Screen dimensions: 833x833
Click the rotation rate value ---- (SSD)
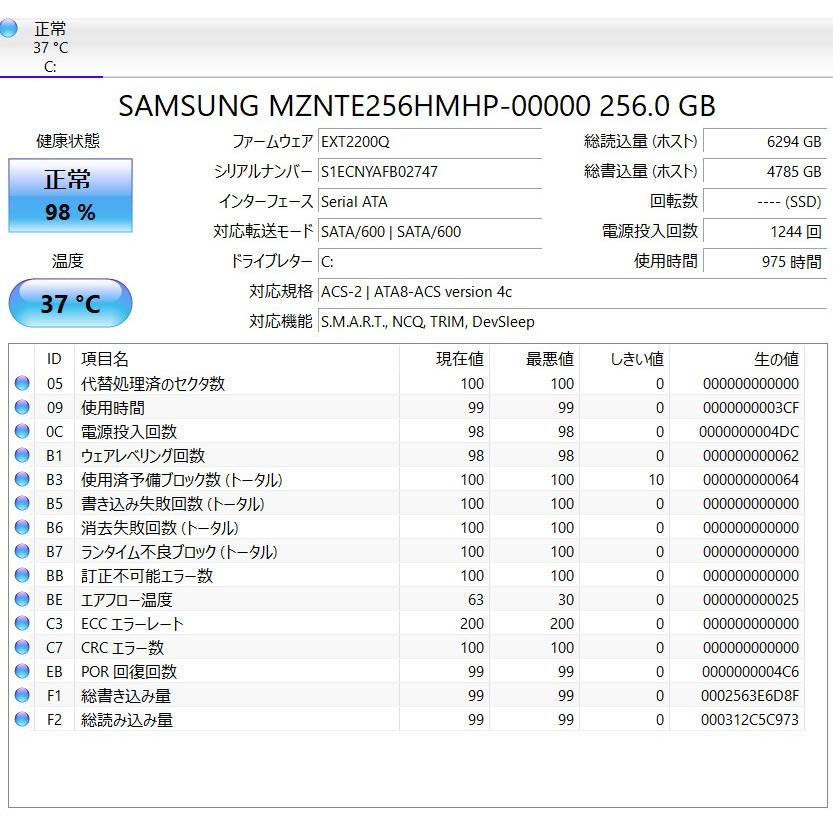764,202
